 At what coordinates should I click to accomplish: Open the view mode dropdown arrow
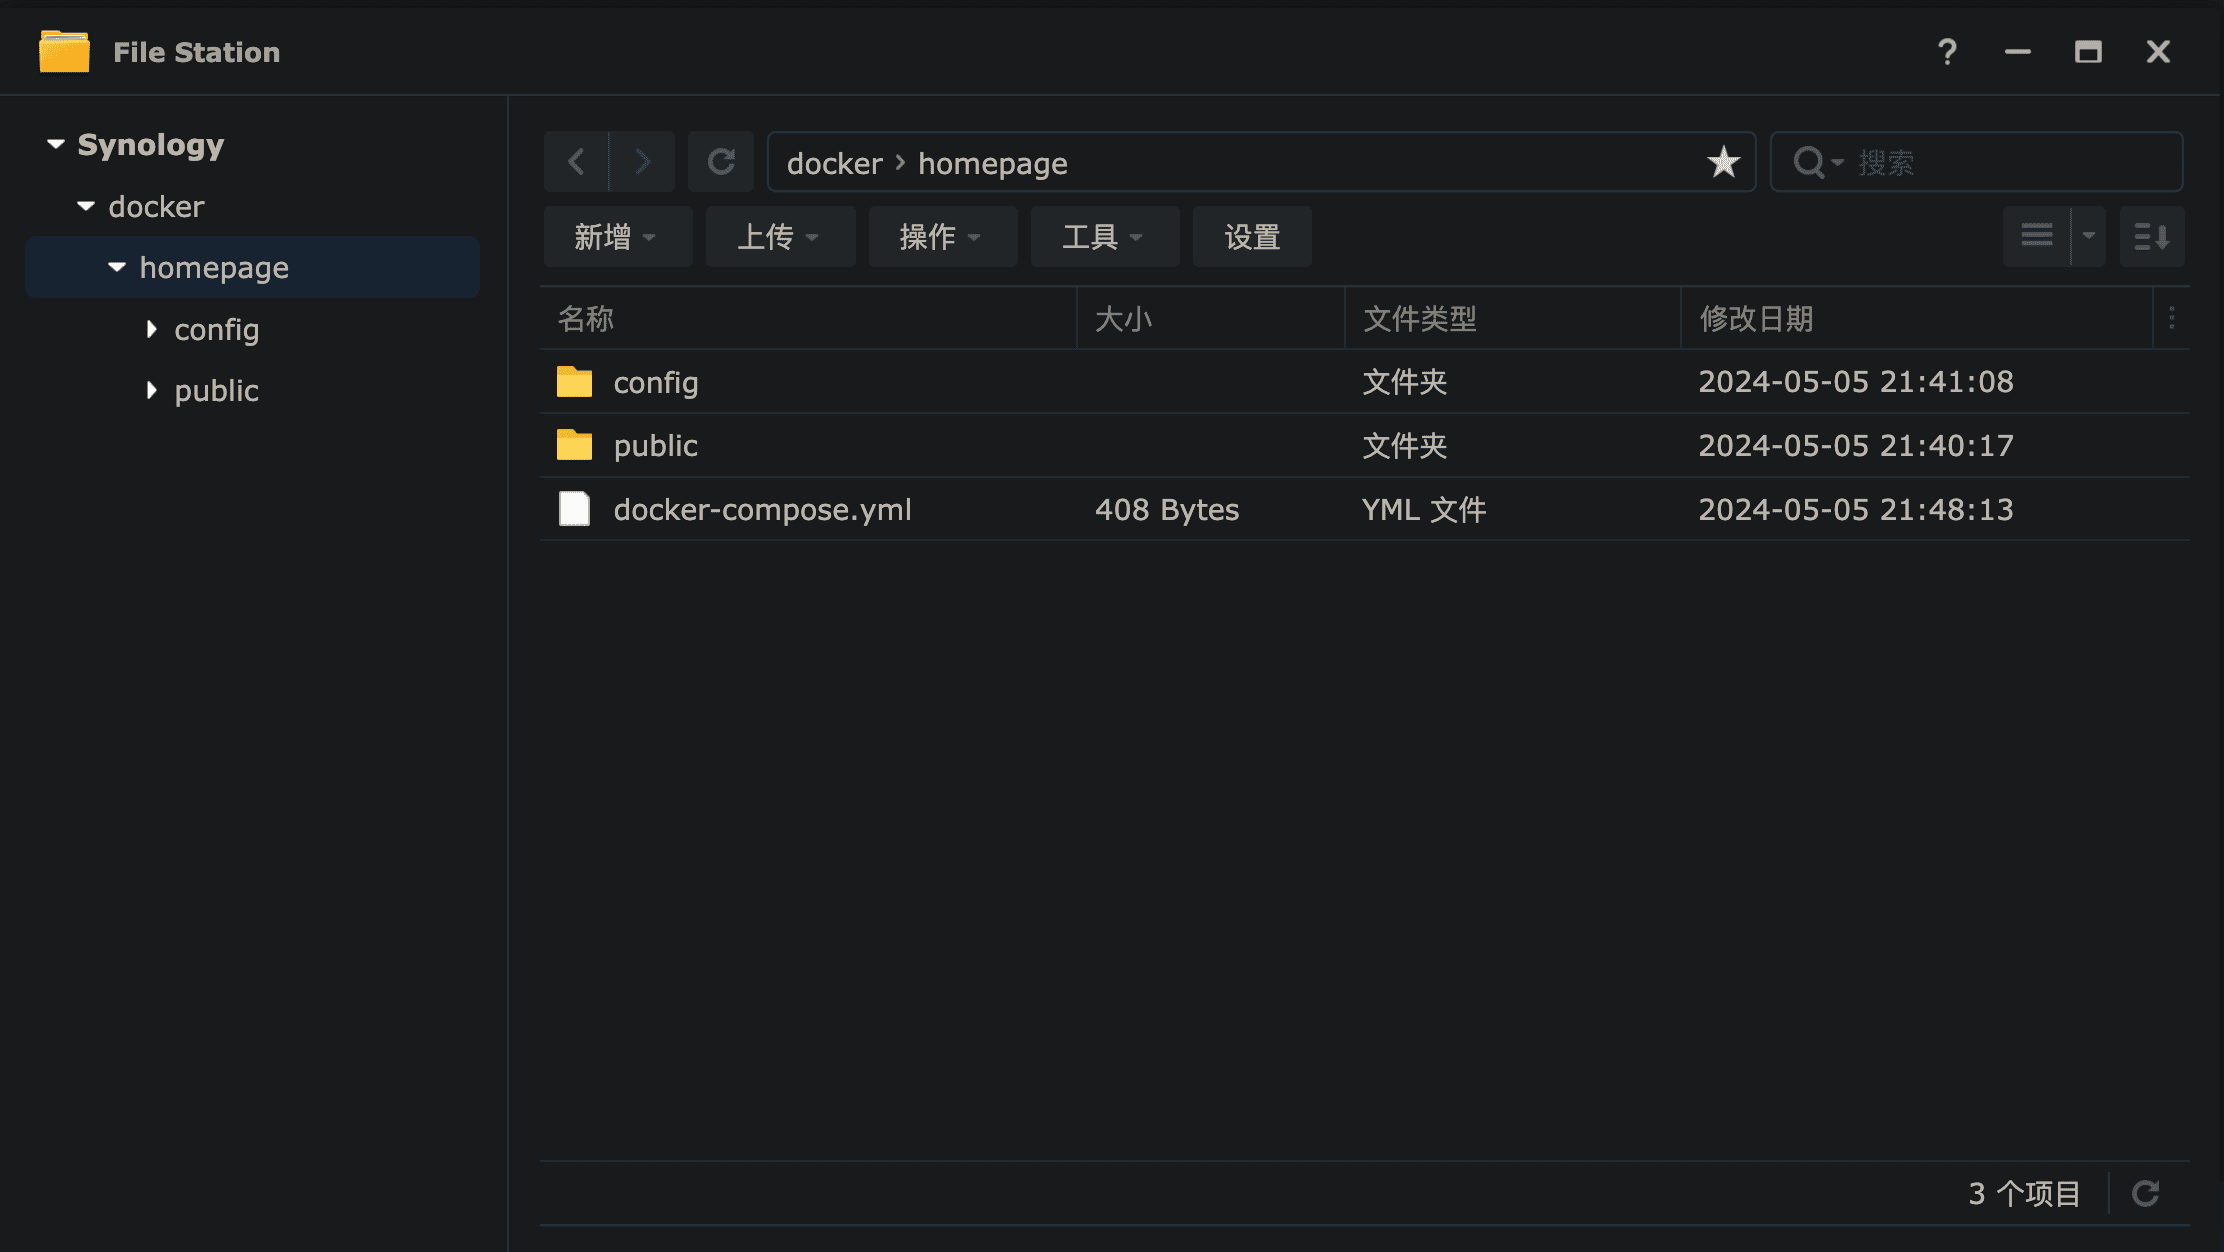click(x=2088, y=237)
